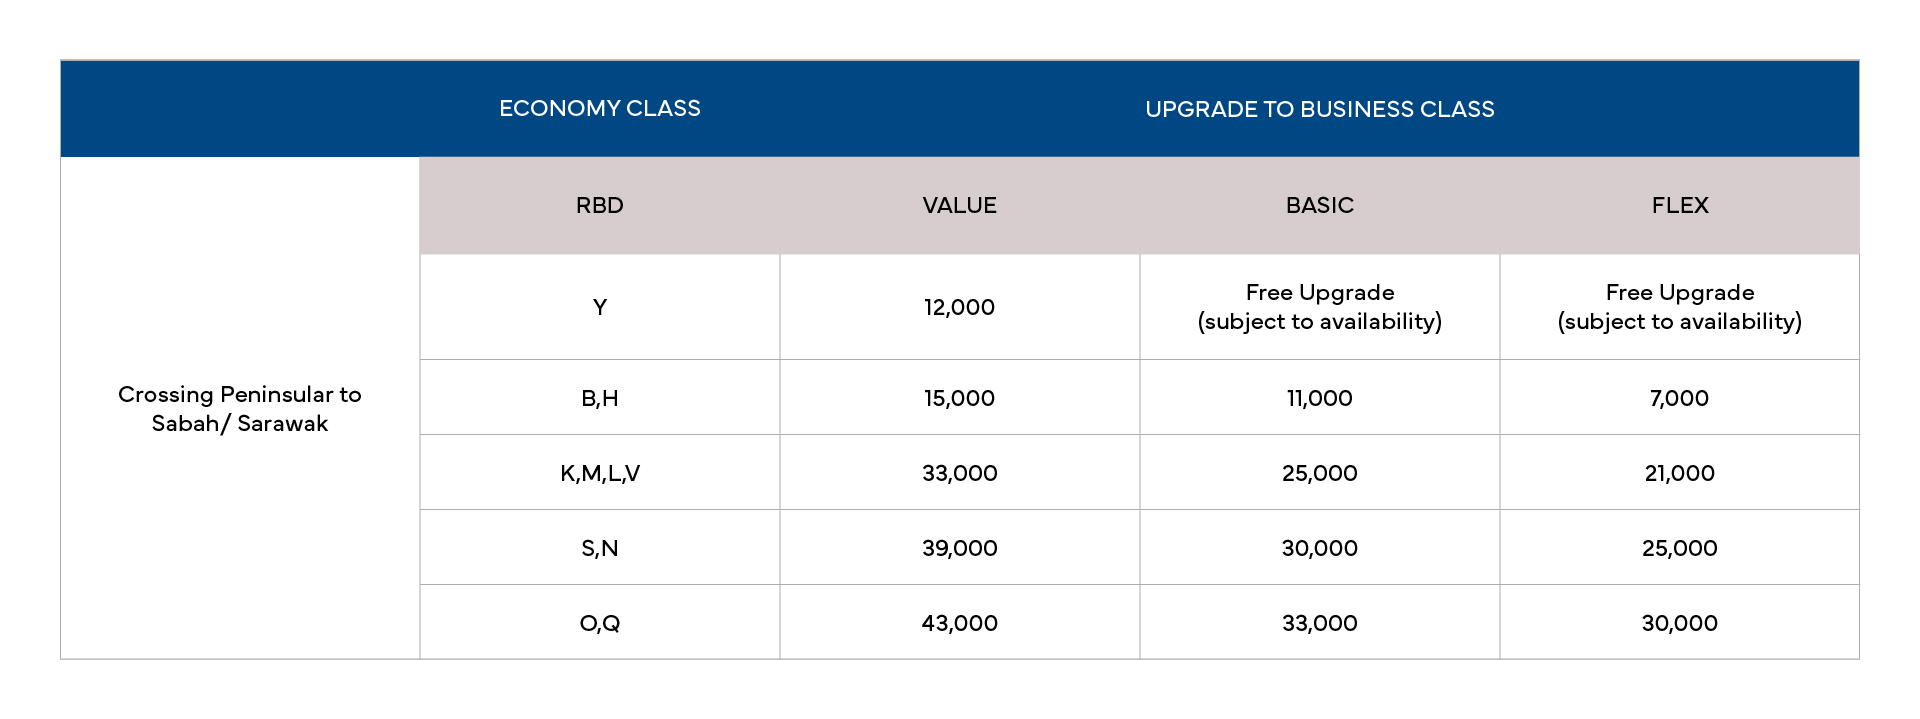Select the BASIC column header

tap(1320, 205)
